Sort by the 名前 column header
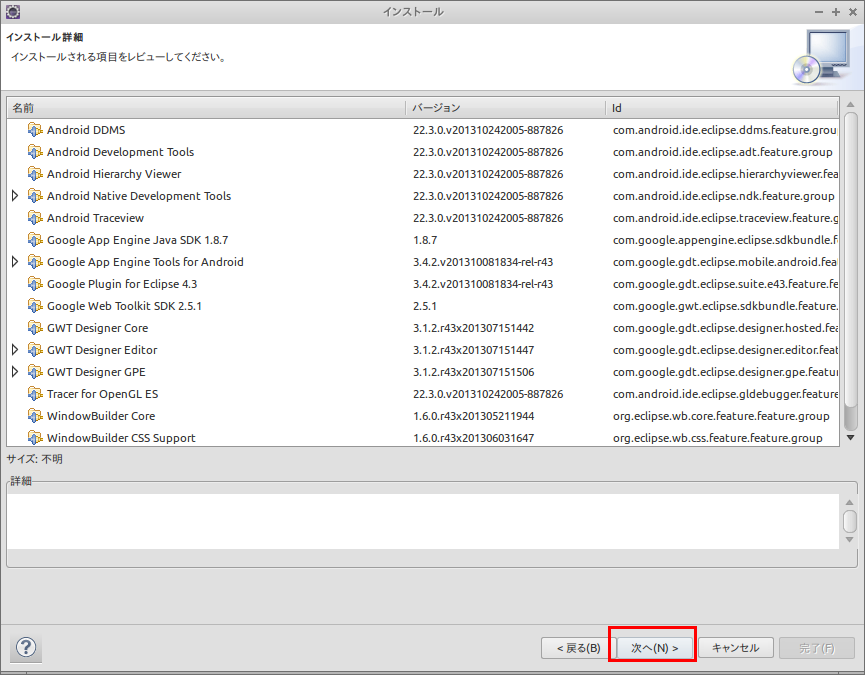The height and width of the screenshot is (675, 865). pyautogui.click(x=206, y=108)
